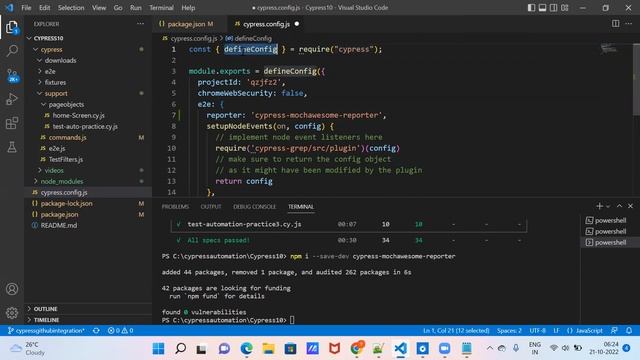
Task: Split the editor to the right
Action: pos(616,24)
